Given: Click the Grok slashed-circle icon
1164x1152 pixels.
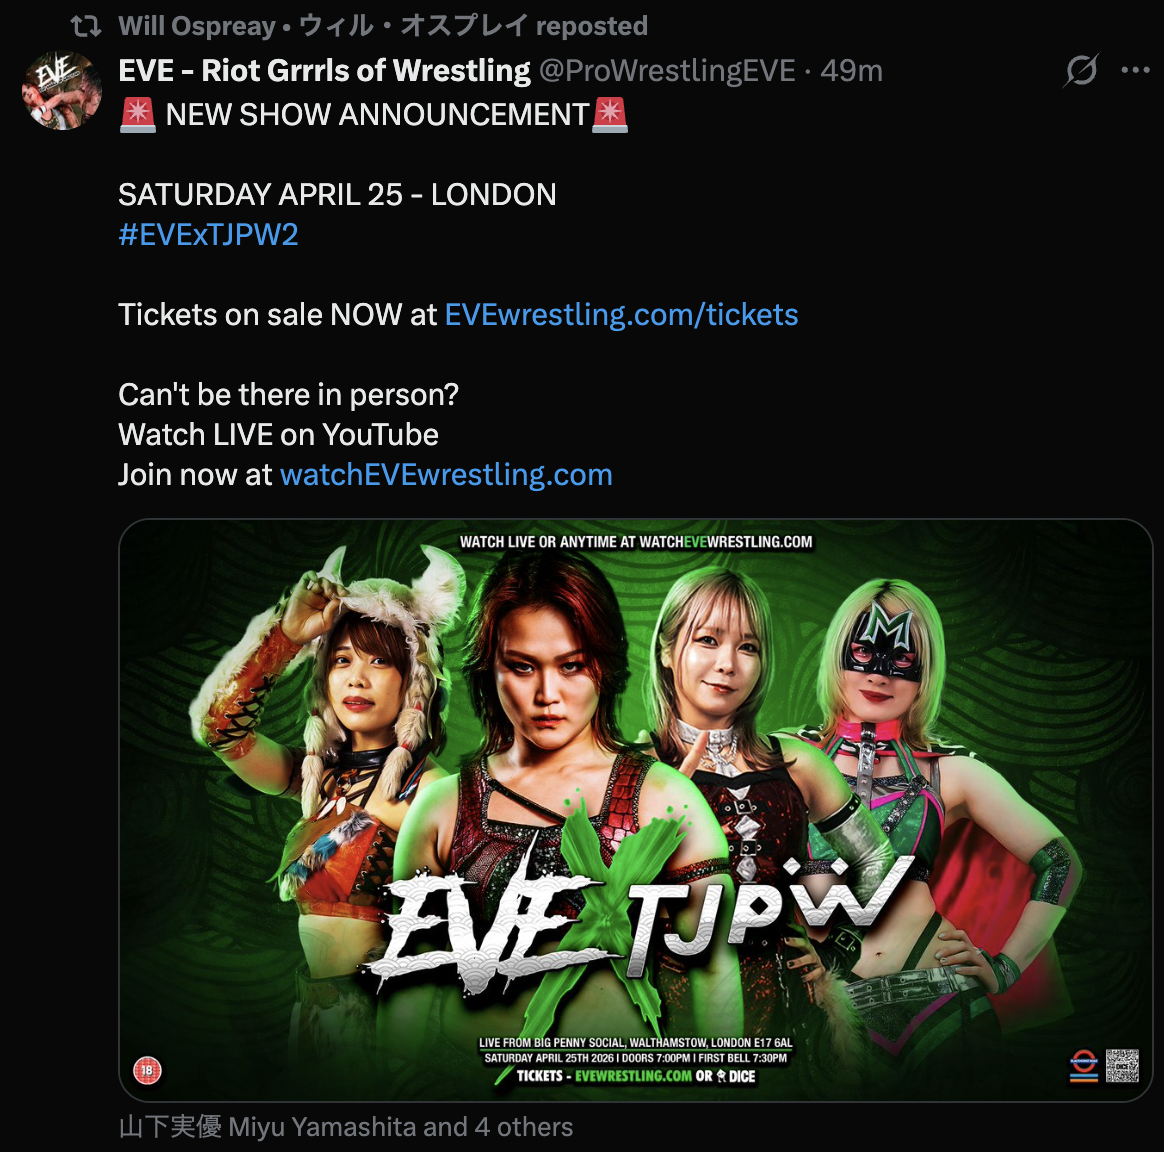Looking at the screenshot, I should [x=1082, y=71].
